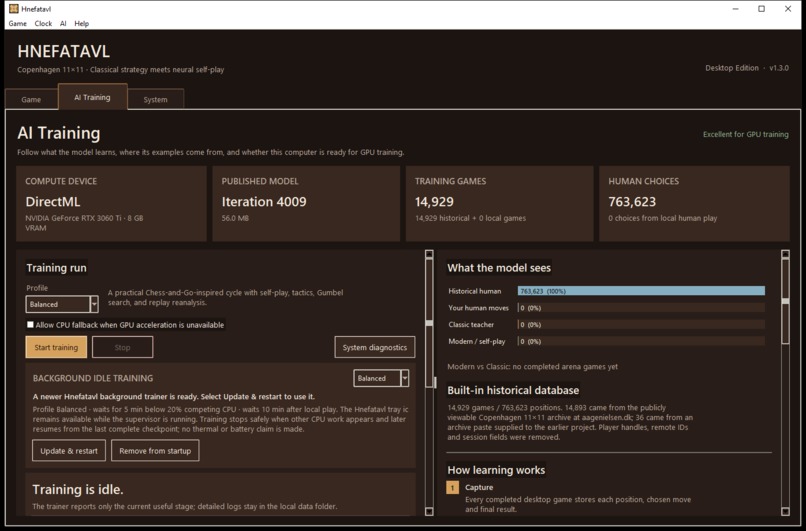Click 'Training is idle.' status heading
Image resolution: width=806 pixels, height=531 pixels.
point(78,489)
